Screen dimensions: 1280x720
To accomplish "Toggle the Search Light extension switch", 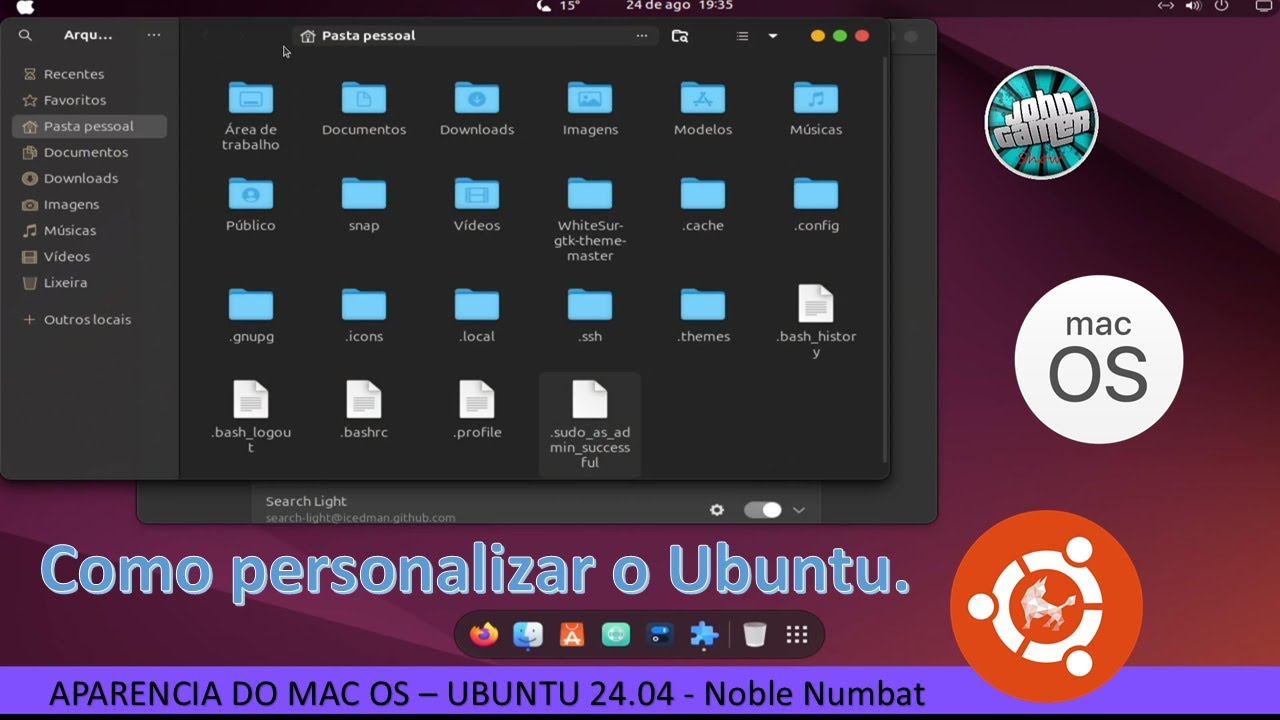I will point(763,510).
